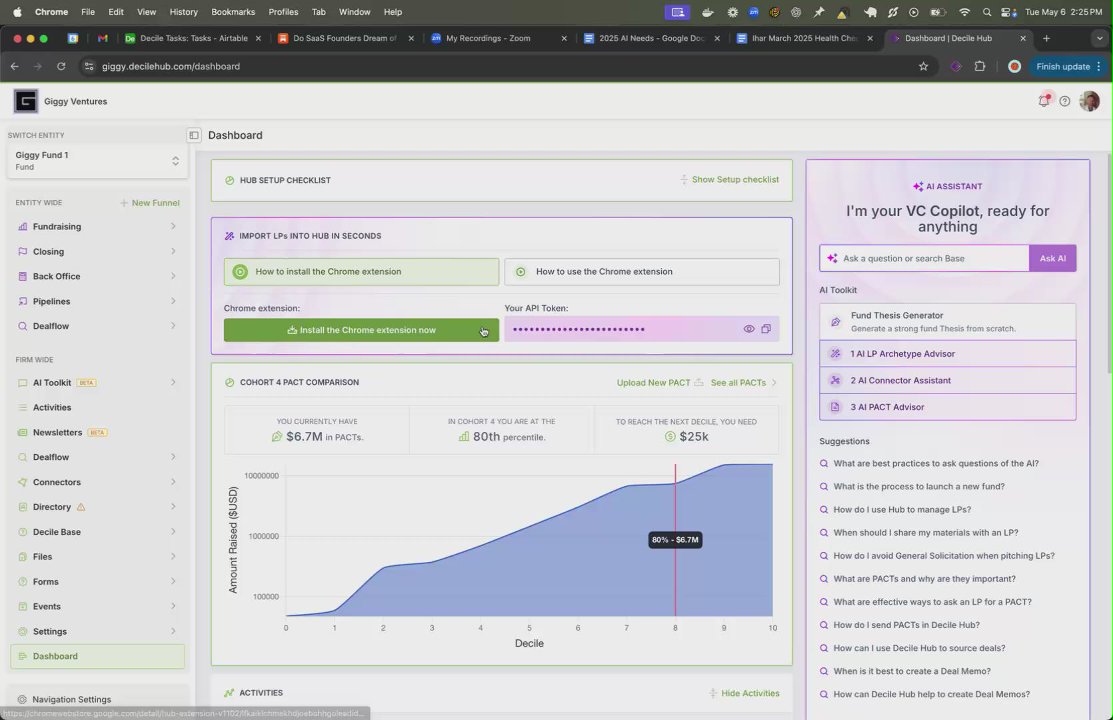Screen dimensions: 1113x720
Task: Open 1 AI LP Archetype Advisor
Action: pos(948,354)
